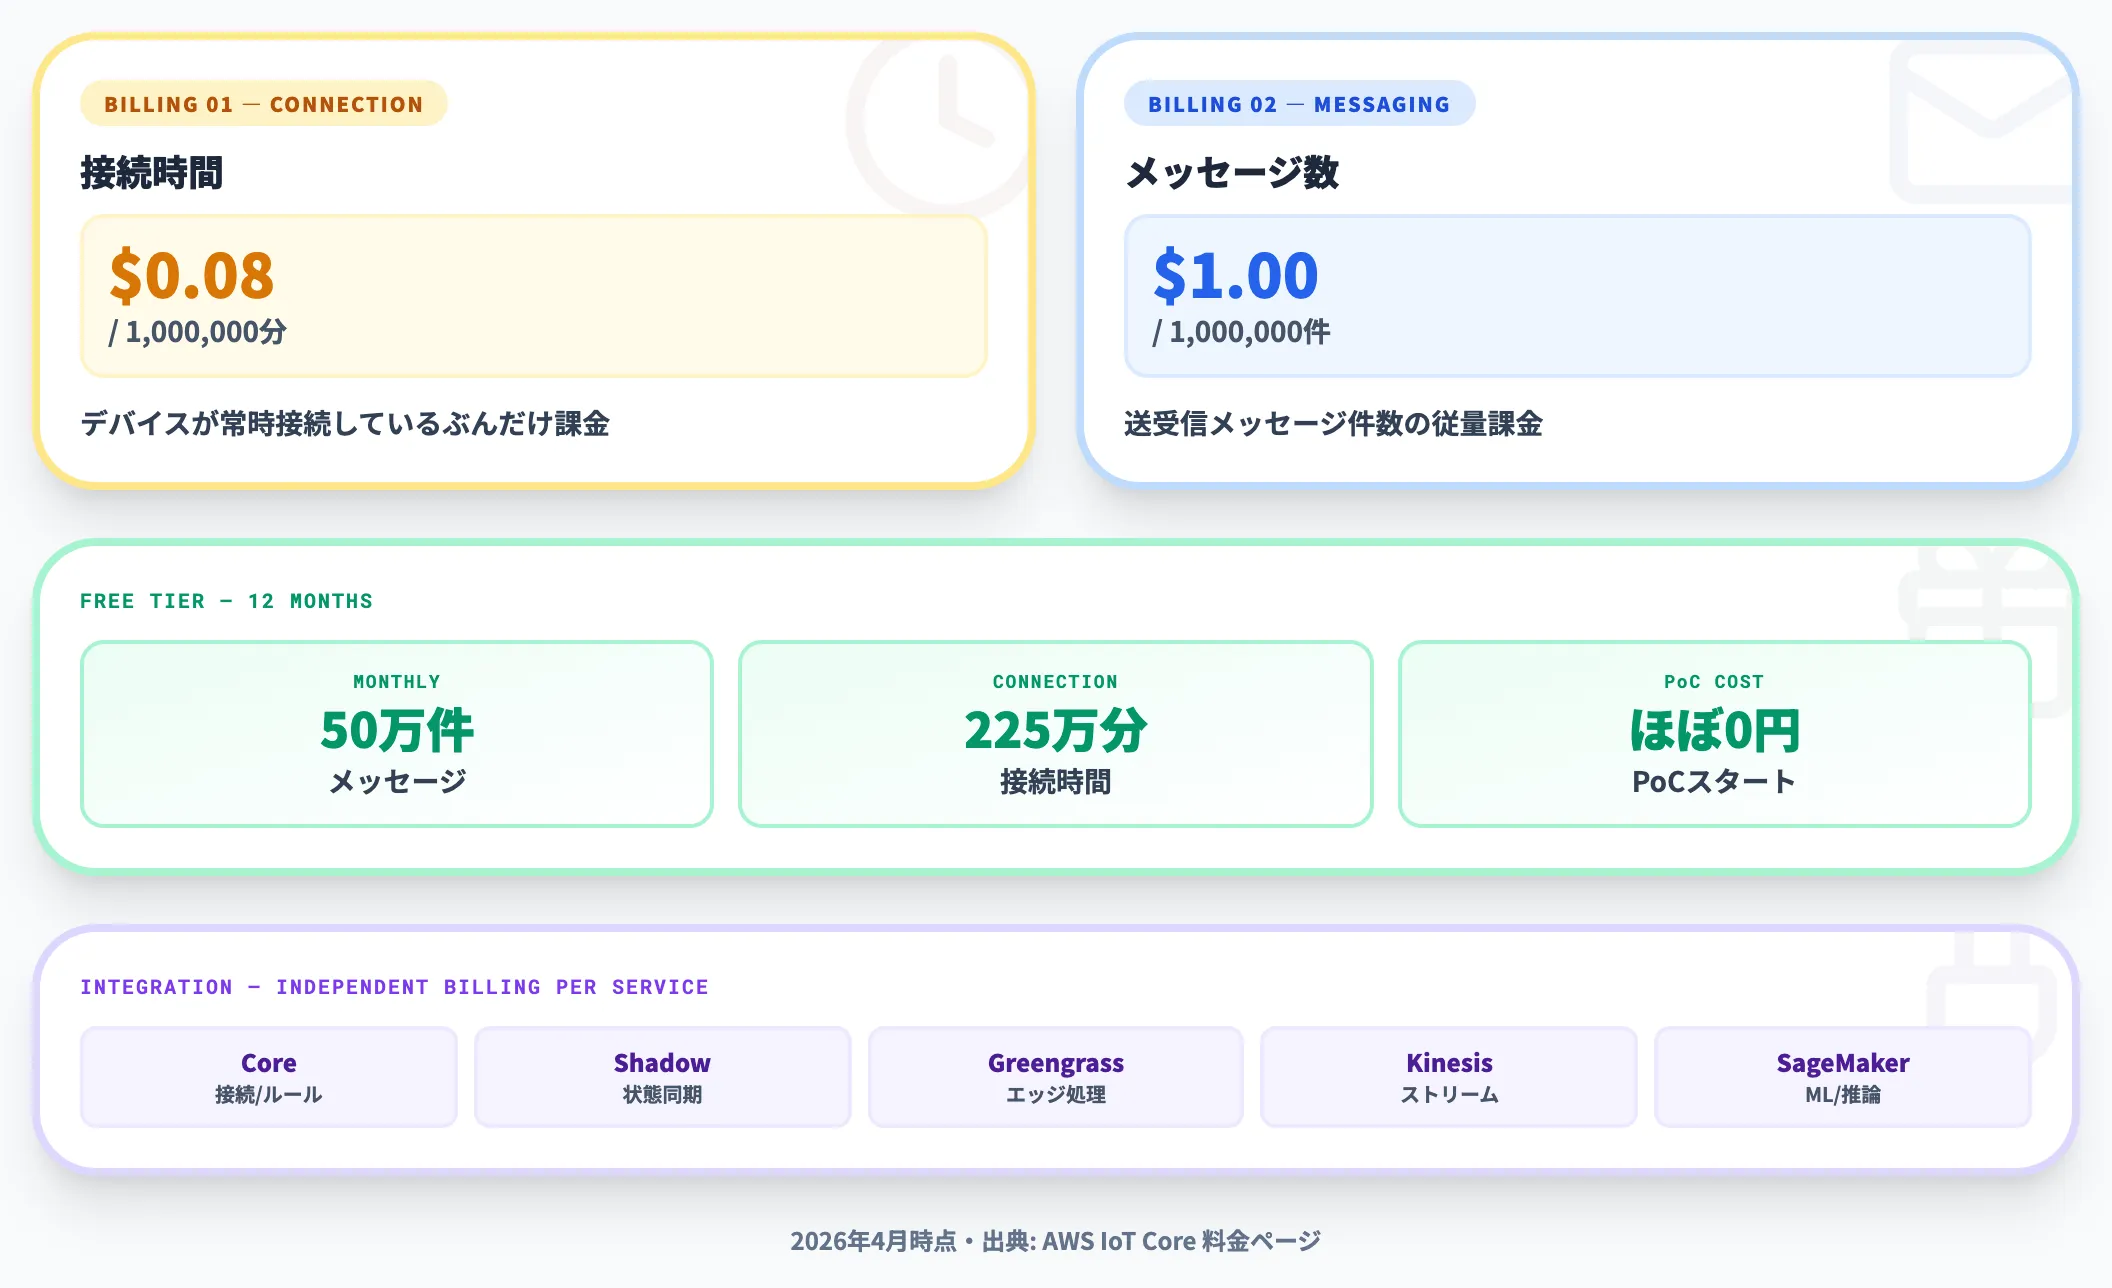Image resolution: width=2112 pixels, height=1288 pixels.
Task: Open the CONNECTION 225万分 tile
Action: tap(1055, 733)
